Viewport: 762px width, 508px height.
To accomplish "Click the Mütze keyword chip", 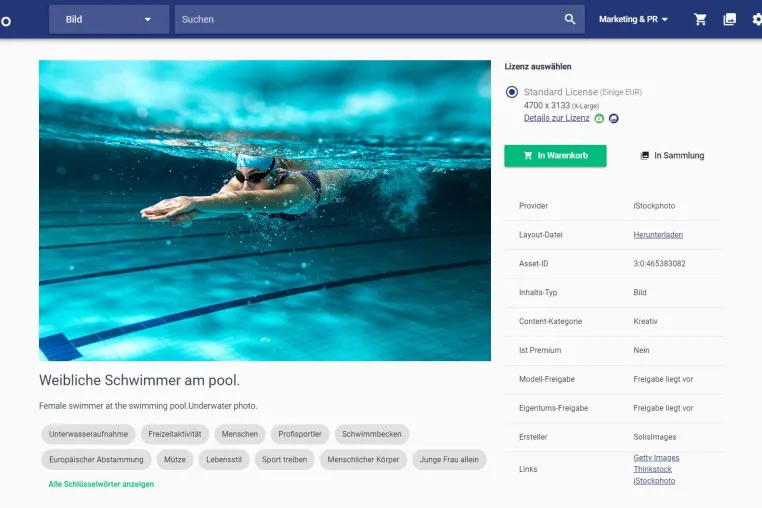I will click(x=175, y=459).
